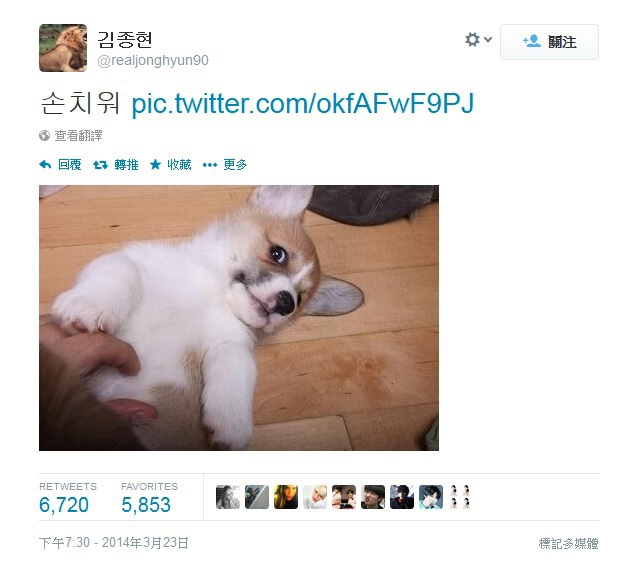Open the @realjonghyun90 profile handle
This screenshot has height=569, width=632.
(x=153, y=60)
